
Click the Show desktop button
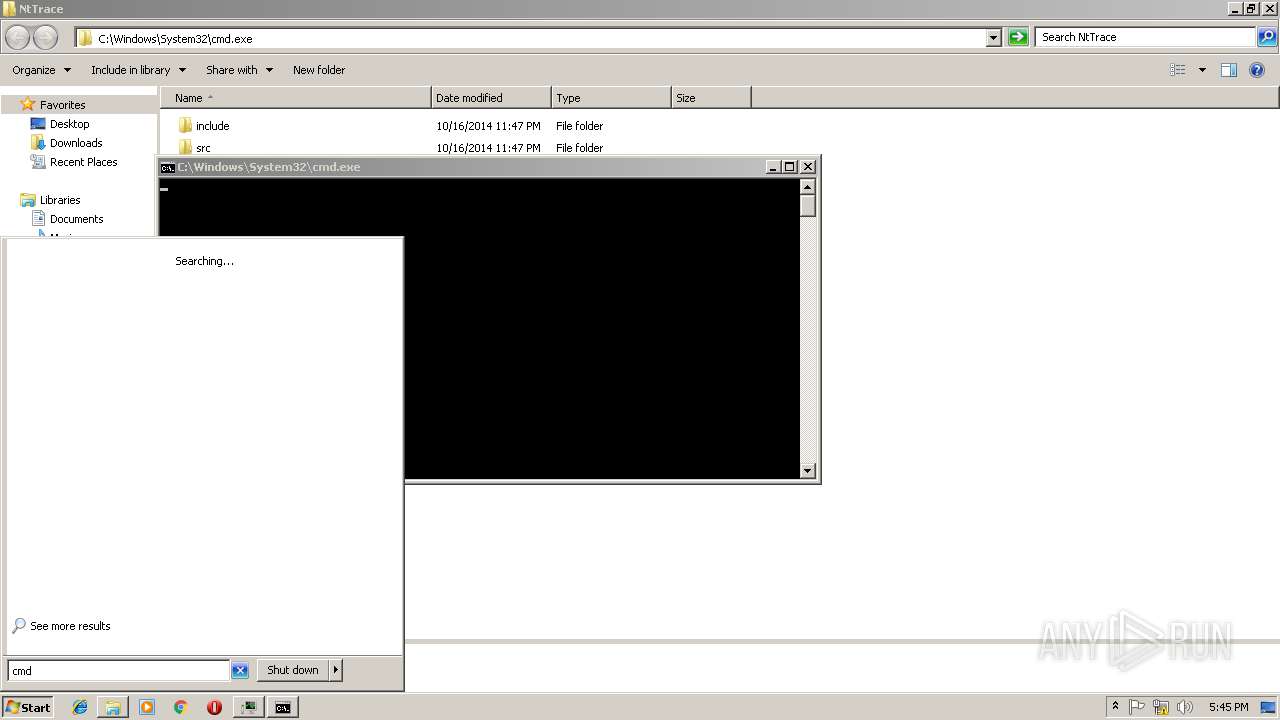pyautogui.click(x=1269, y=707)
